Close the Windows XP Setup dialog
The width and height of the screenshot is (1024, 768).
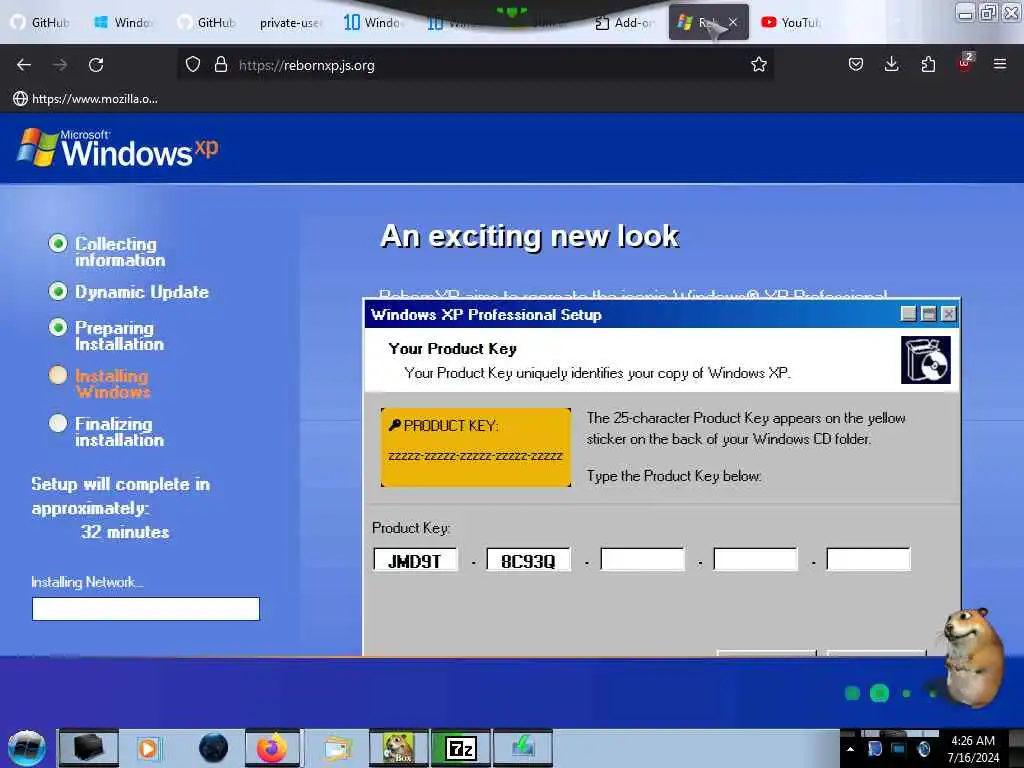click(948, 314)
